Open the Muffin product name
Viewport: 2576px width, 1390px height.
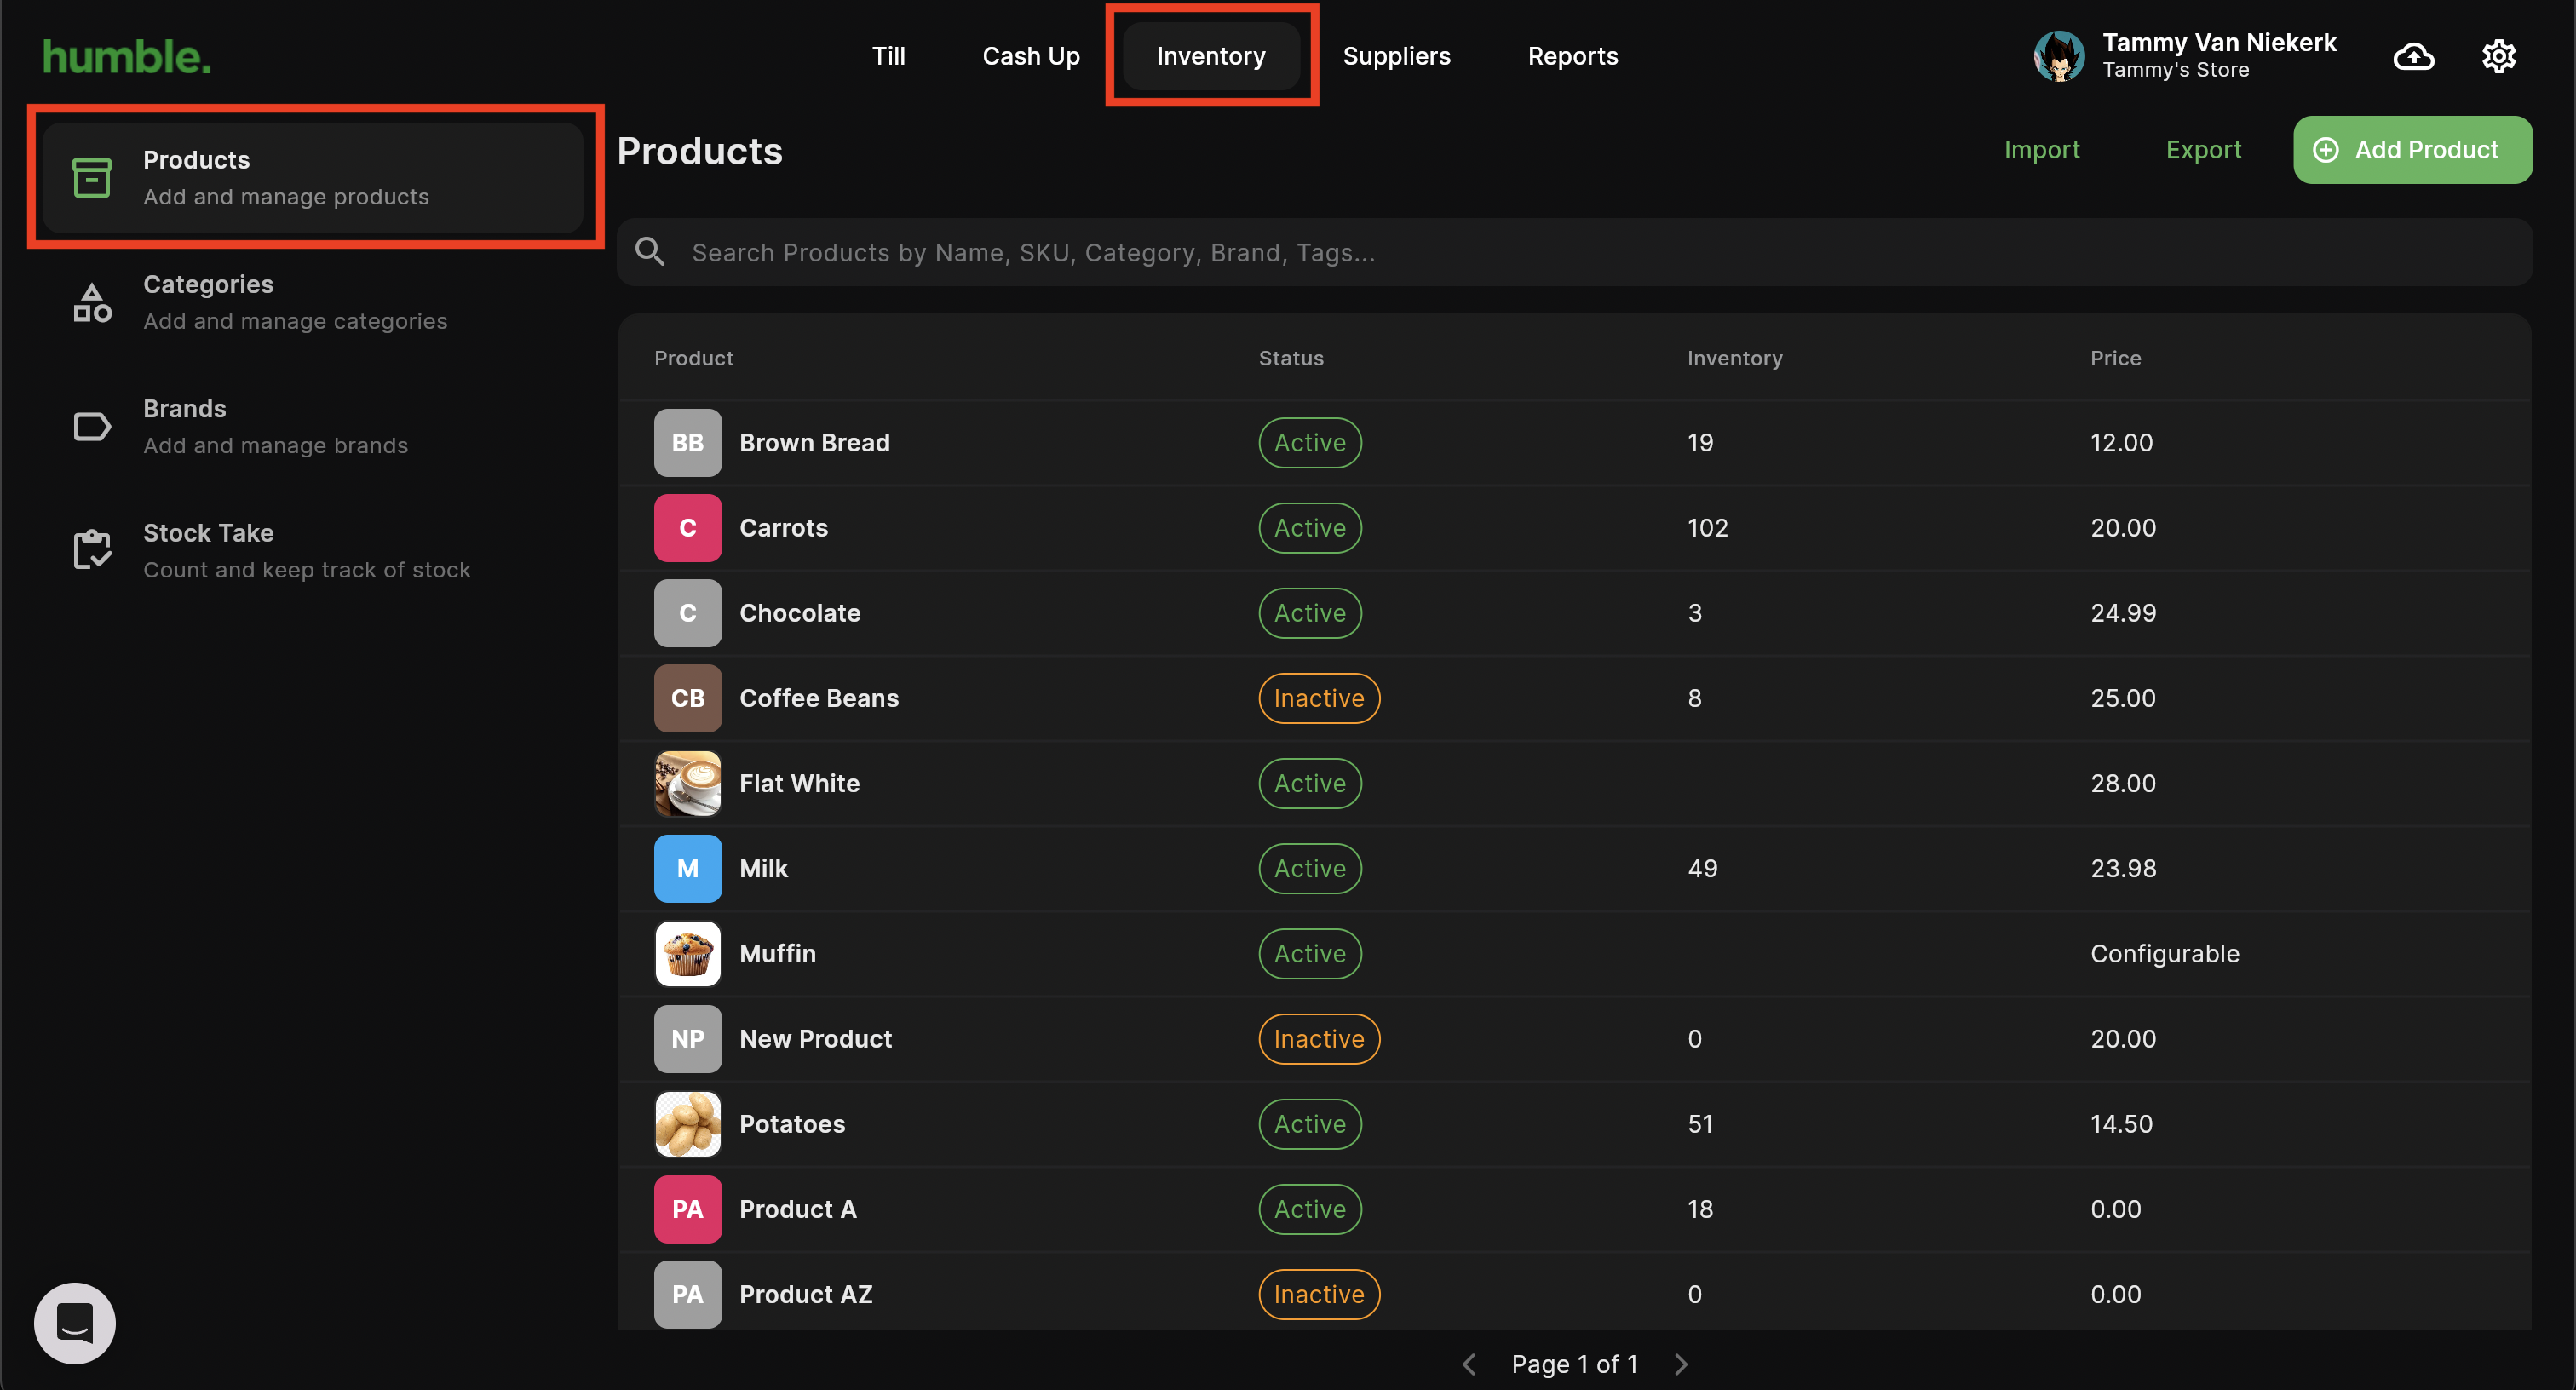(x=777, y=954)
